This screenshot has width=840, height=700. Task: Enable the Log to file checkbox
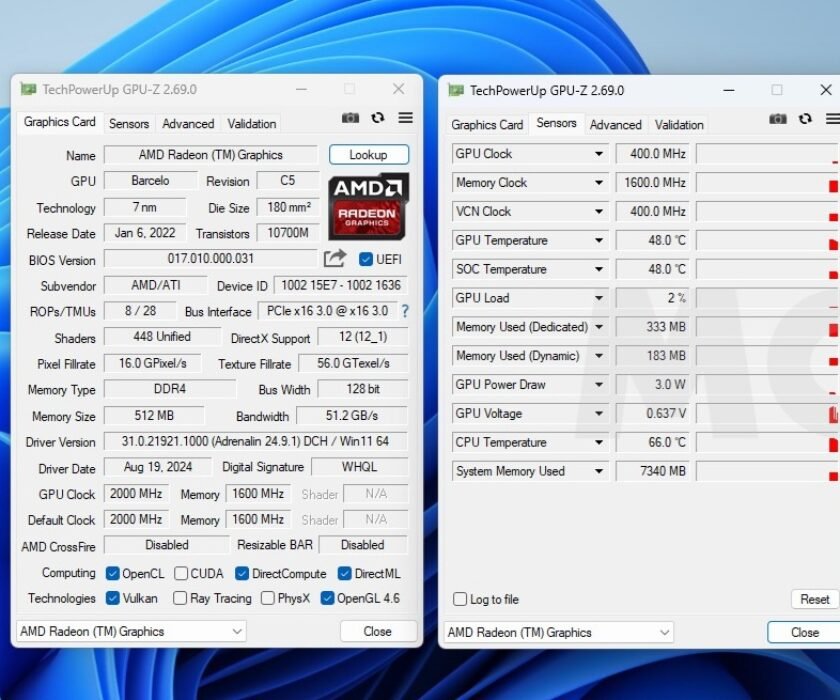point(460,599)
